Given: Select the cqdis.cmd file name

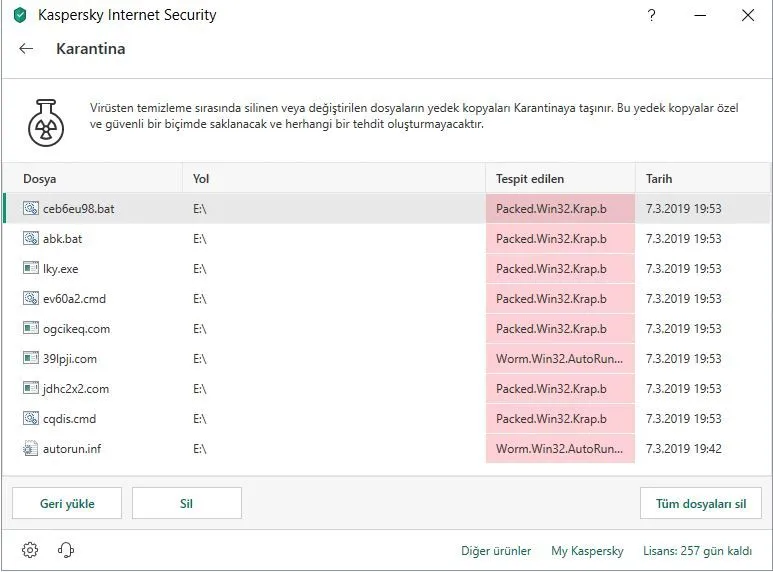Looking at the screenshot, I should point(69,419).
